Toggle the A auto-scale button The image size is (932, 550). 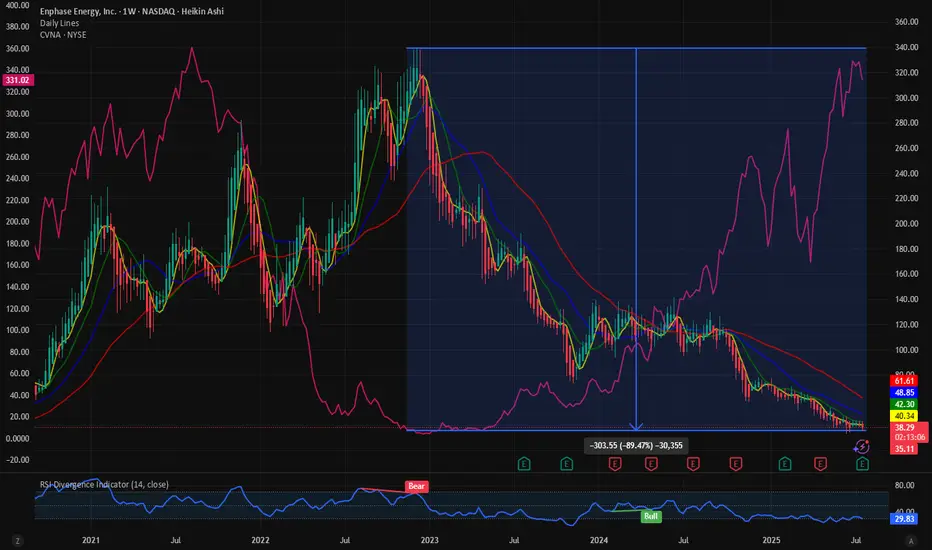coord(911,540)
